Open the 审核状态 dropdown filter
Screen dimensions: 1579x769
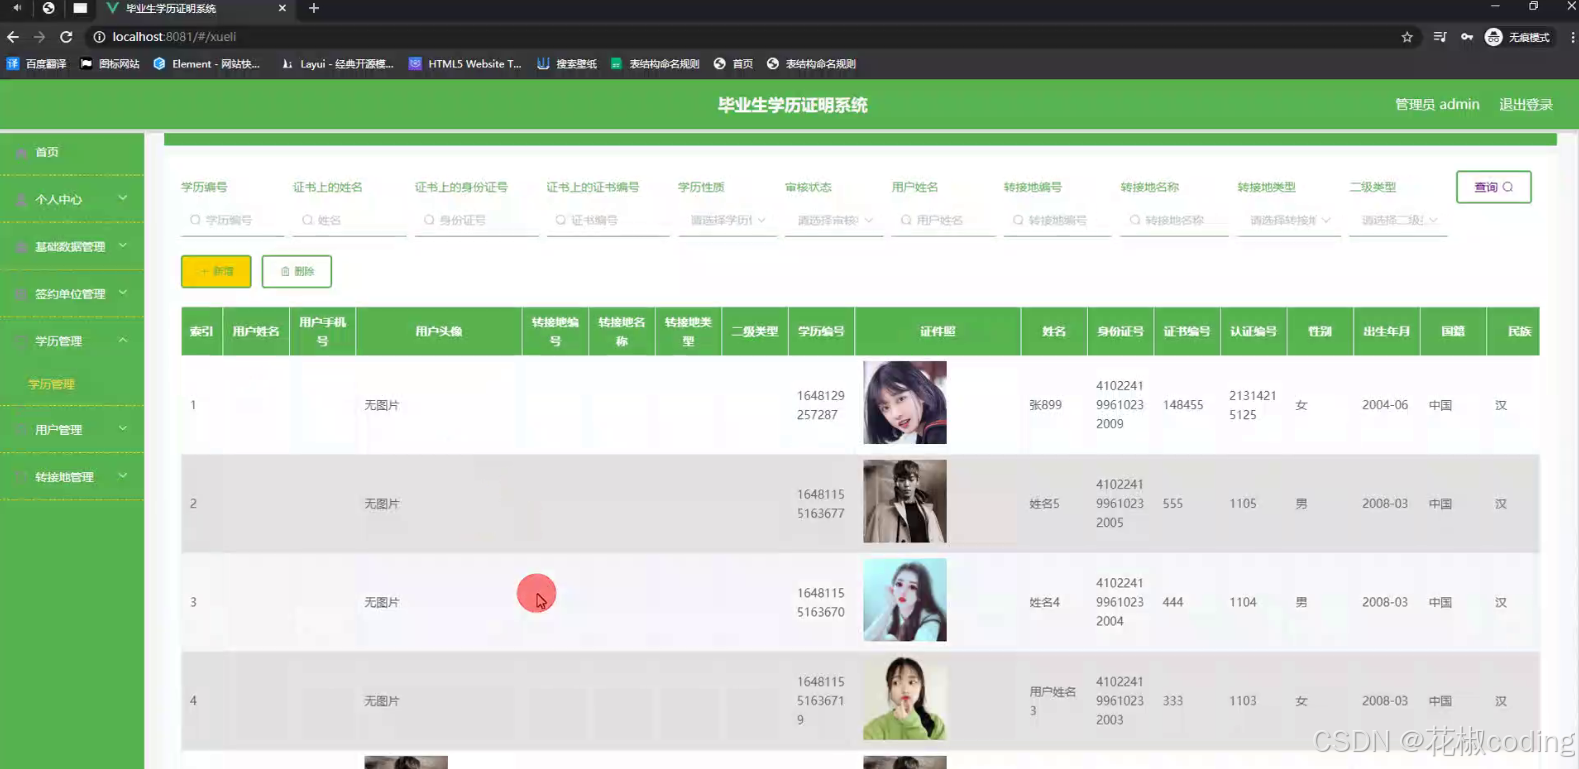coord(834,220)
